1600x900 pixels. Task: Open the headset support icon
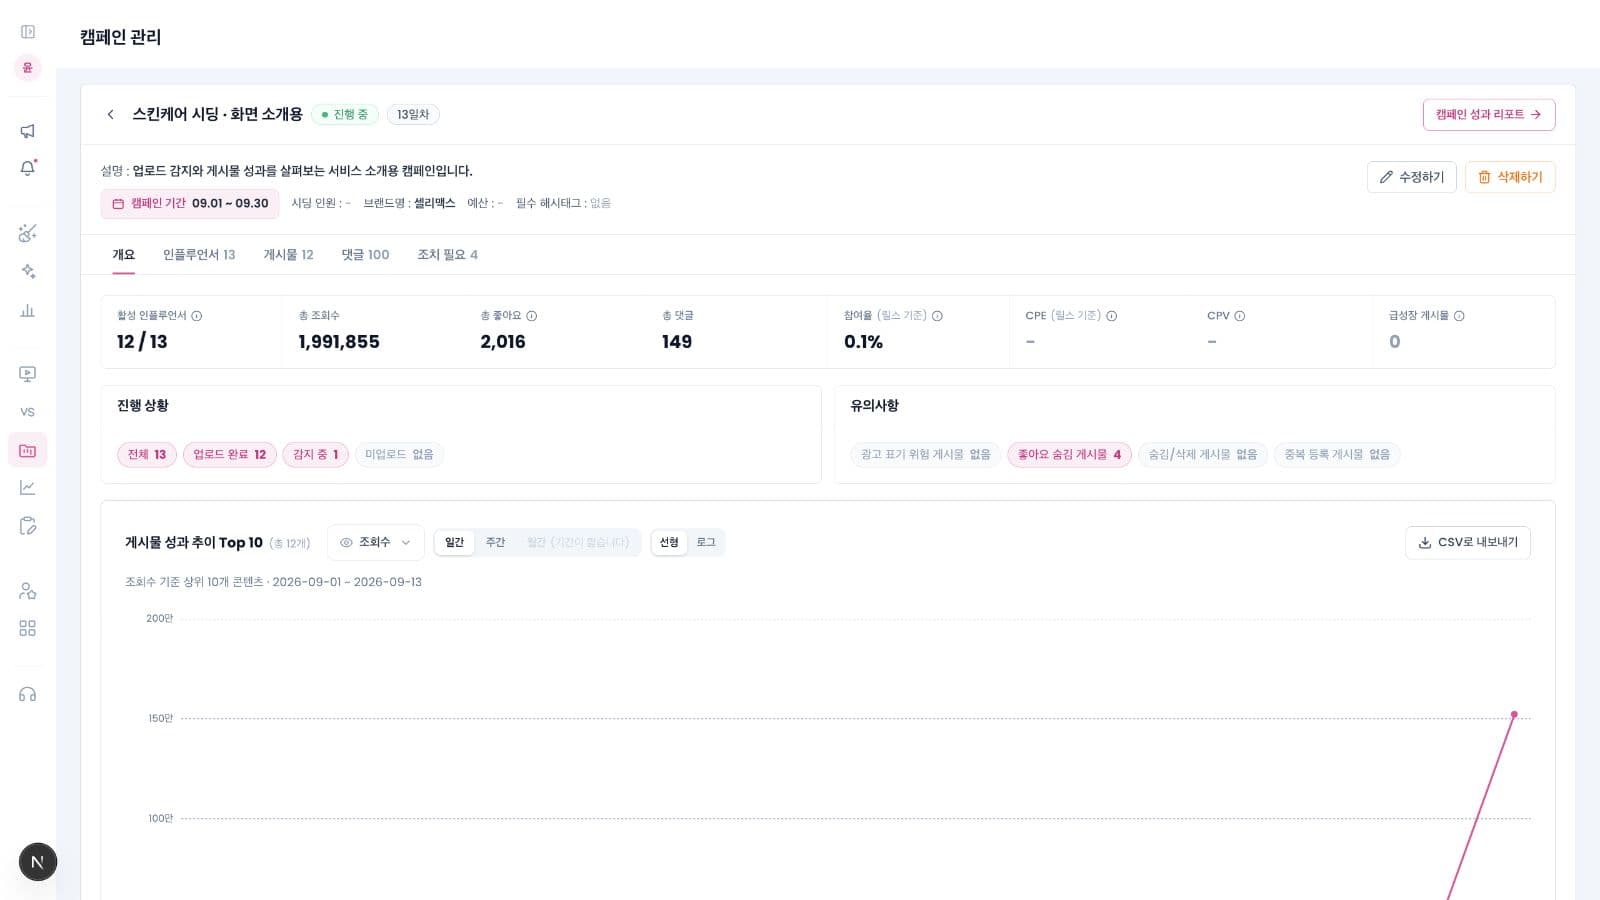(x=28, y=694)
